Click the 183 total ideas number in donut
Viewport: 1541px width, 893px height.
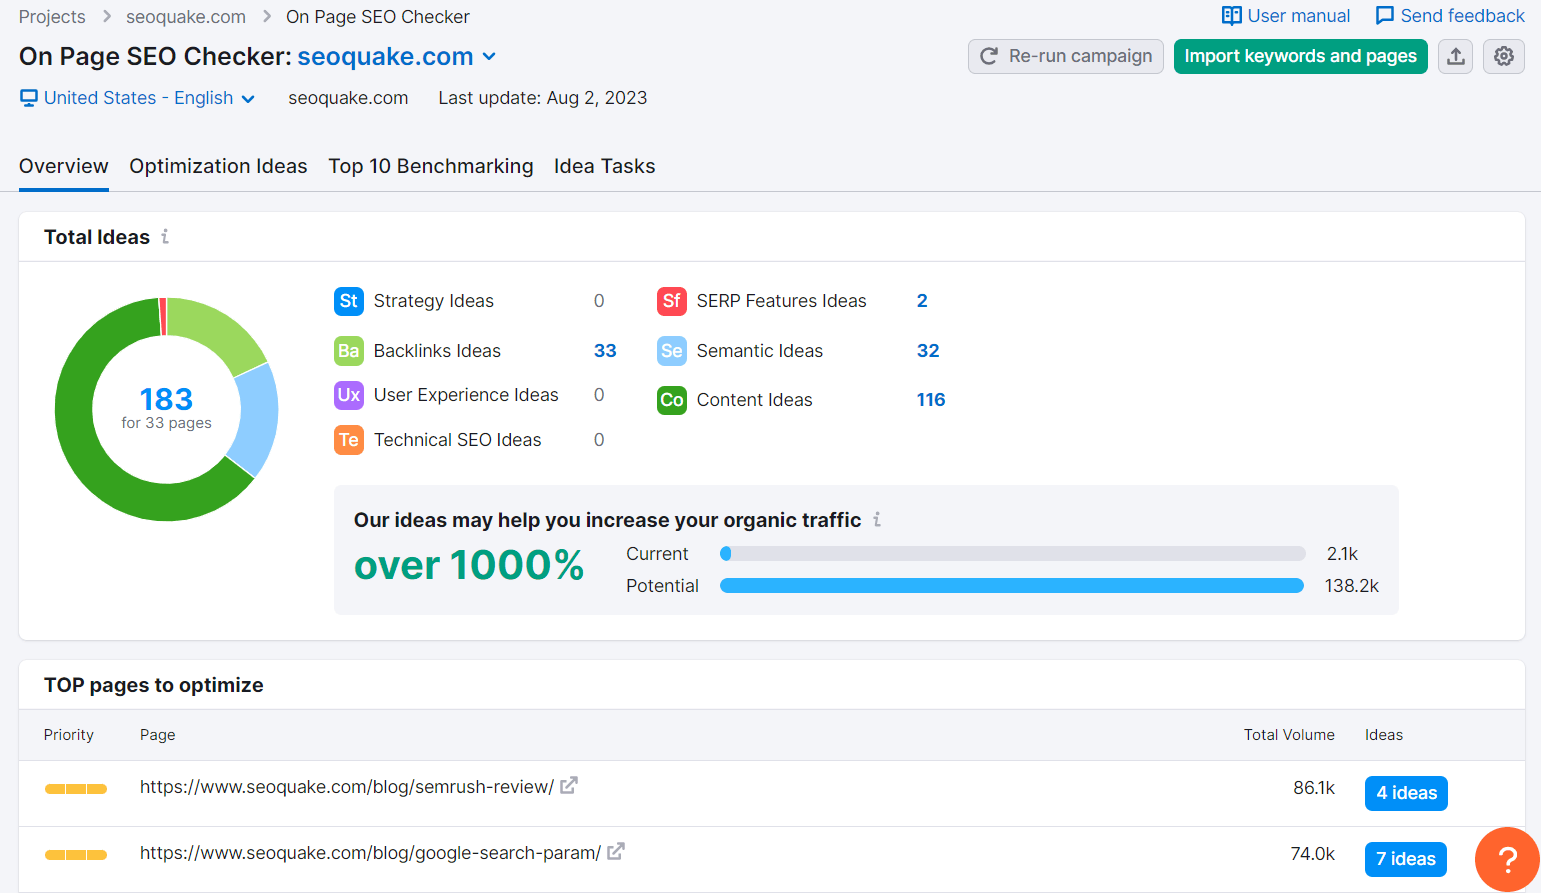[166, 399]
